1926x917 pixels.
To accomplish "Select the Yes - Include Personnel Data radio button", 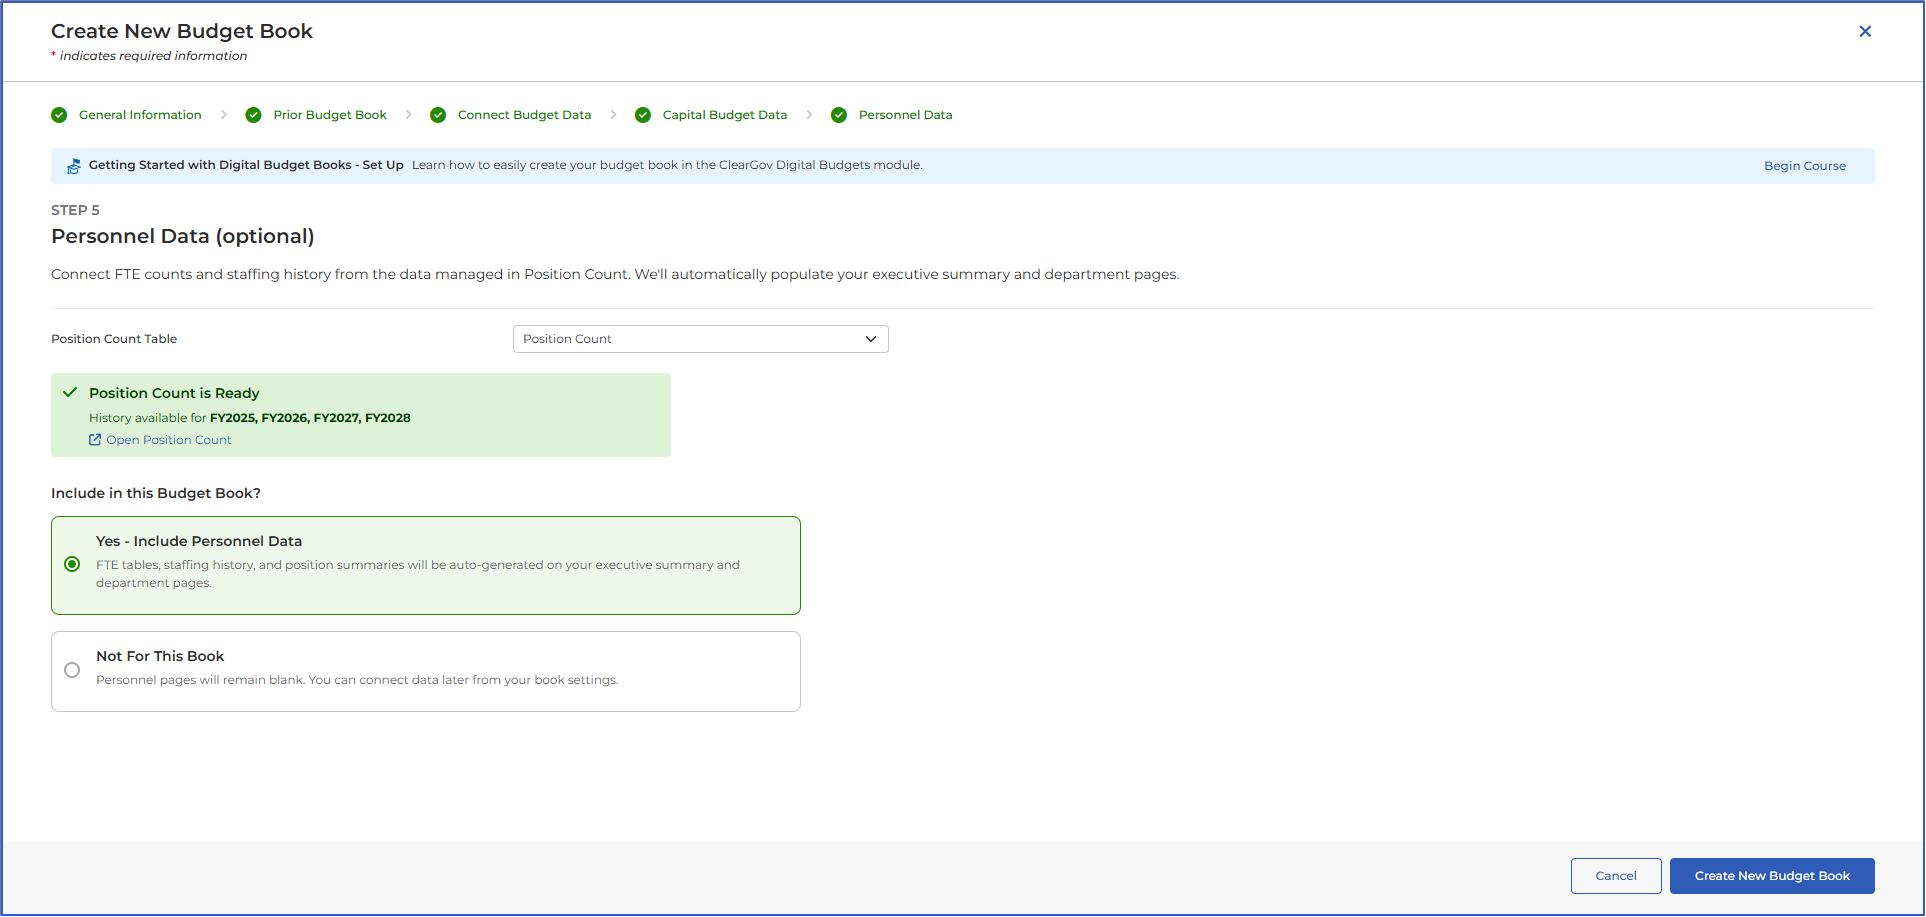I will (72, 564).
